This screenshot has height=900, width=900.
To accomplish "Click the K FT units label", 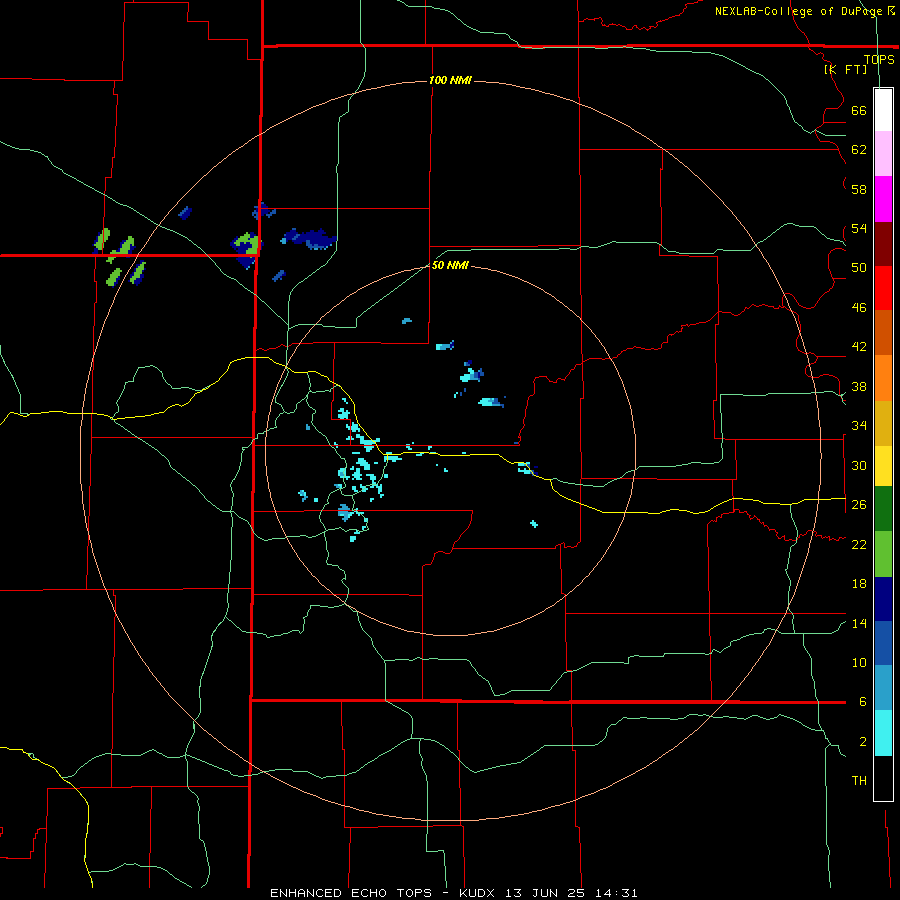I will click(845, 69).
